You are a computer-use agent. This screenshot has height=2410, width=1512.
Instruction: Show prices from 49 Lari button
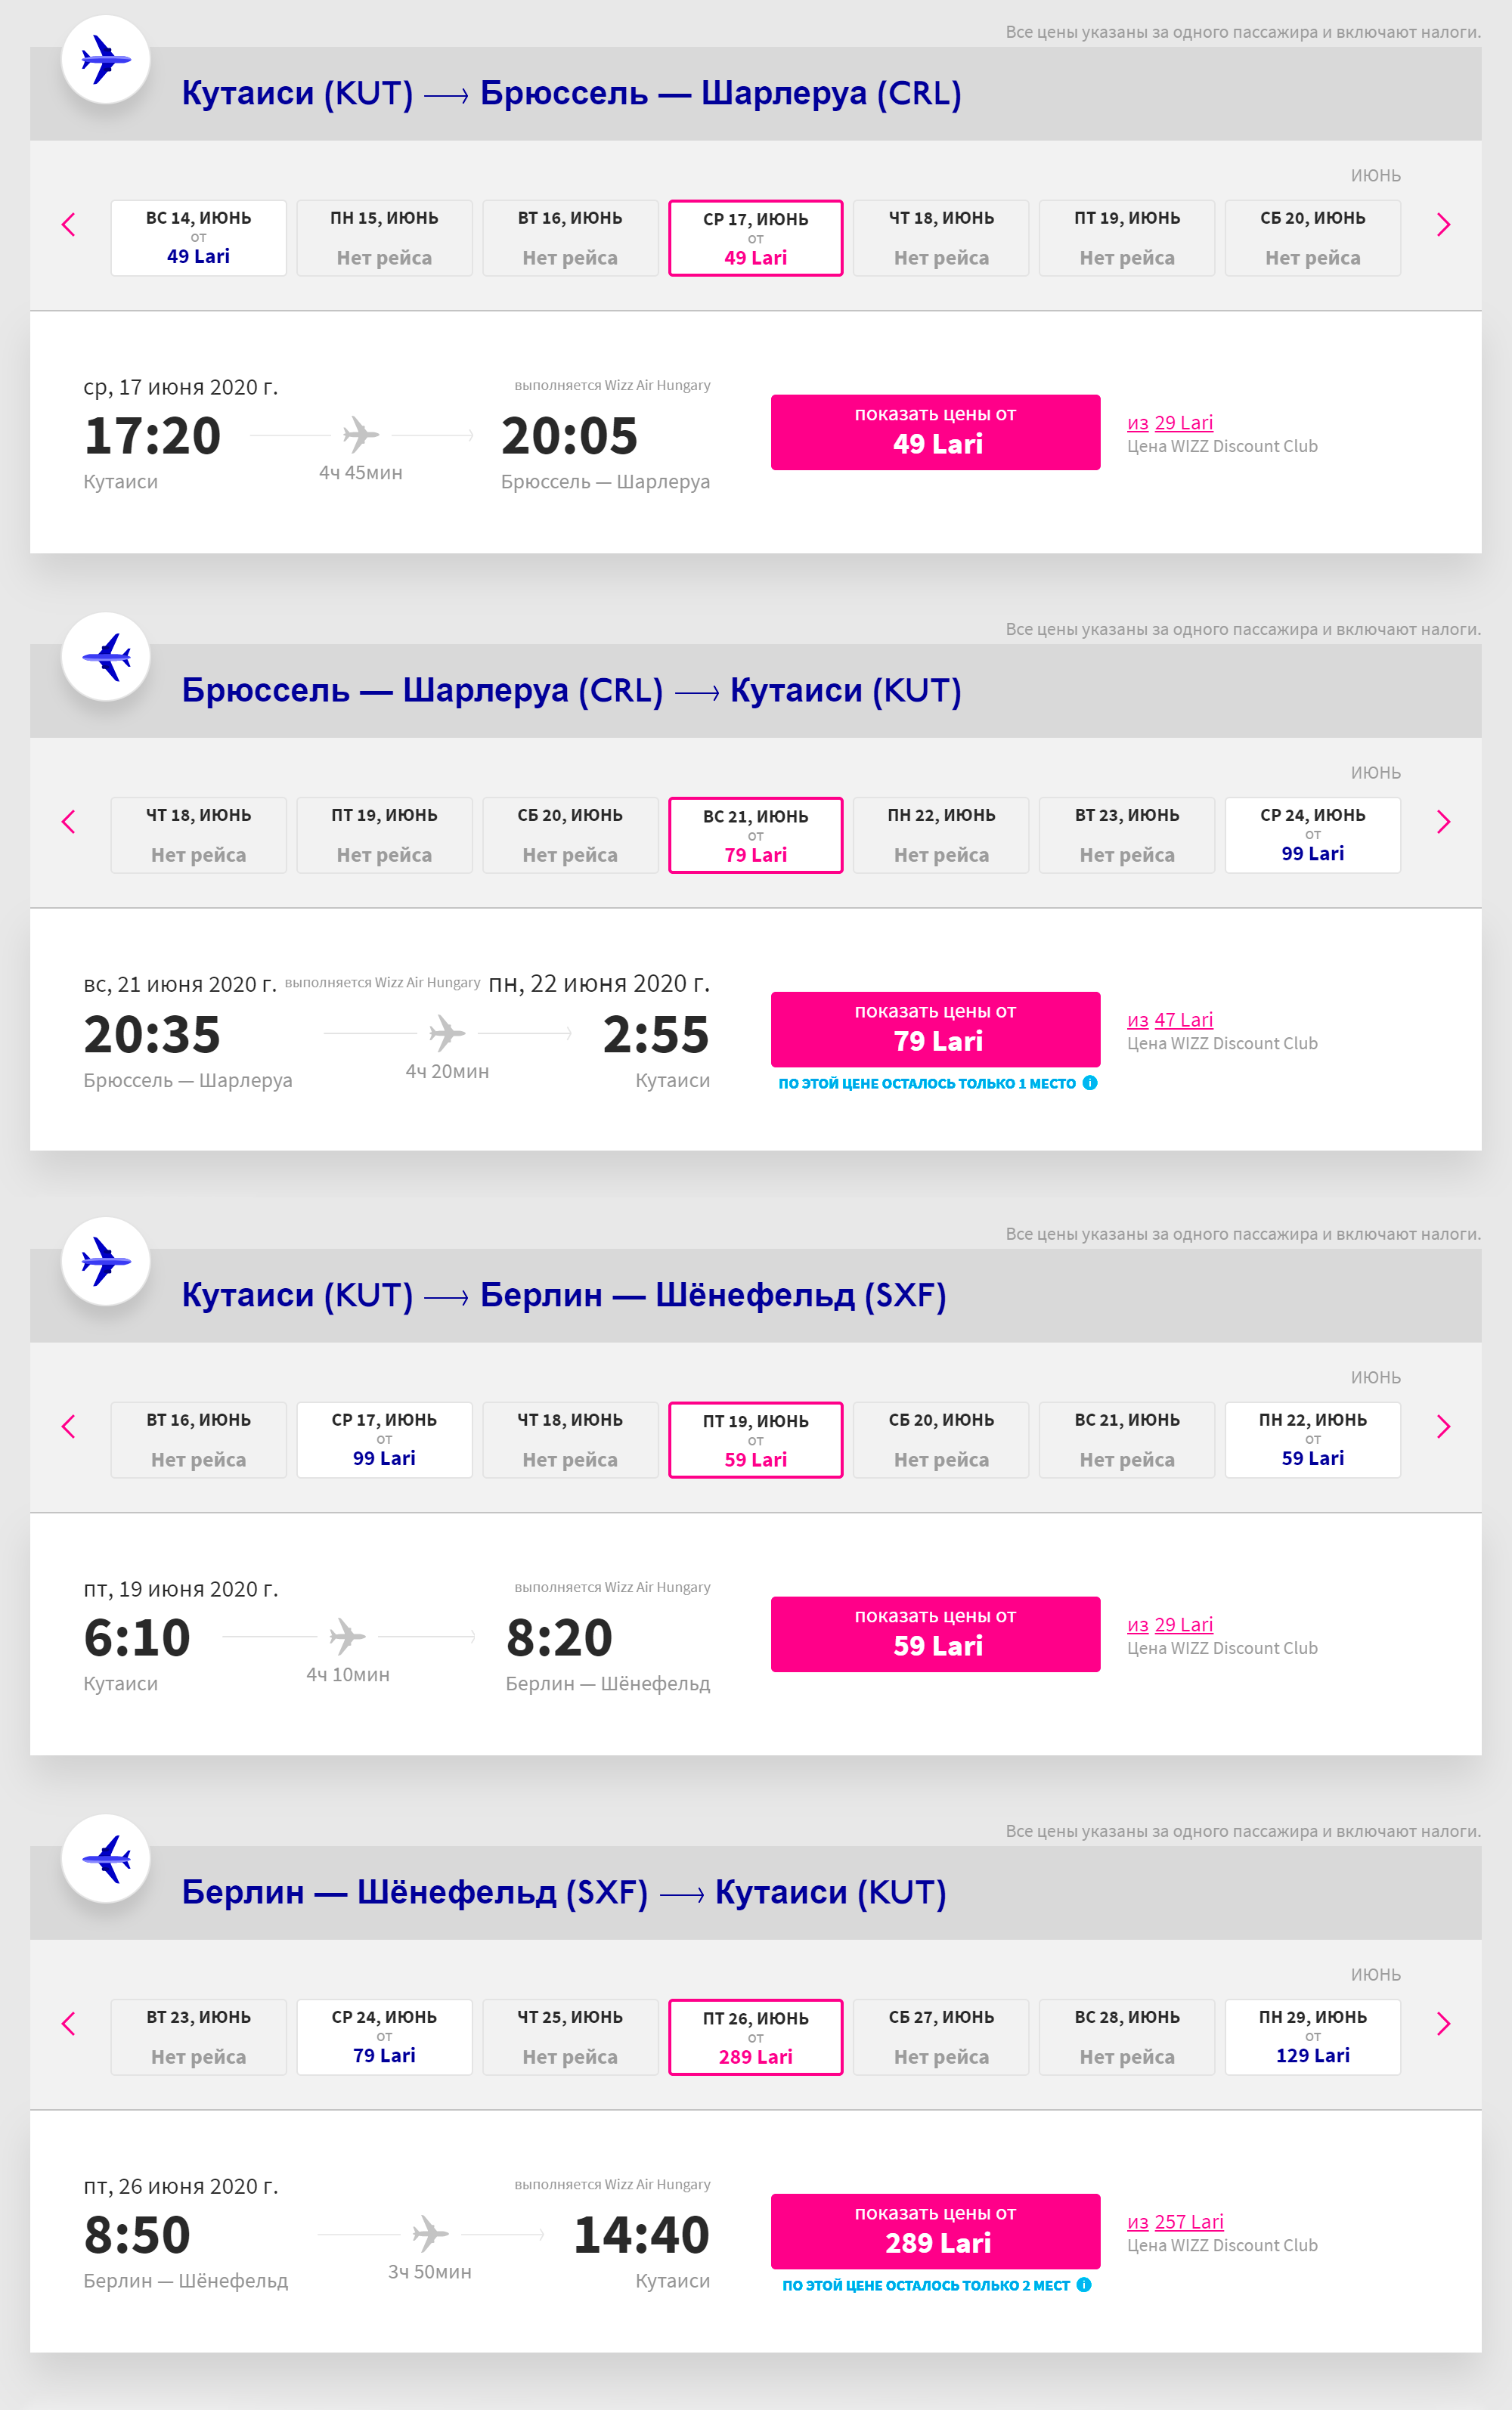point(935,432)
